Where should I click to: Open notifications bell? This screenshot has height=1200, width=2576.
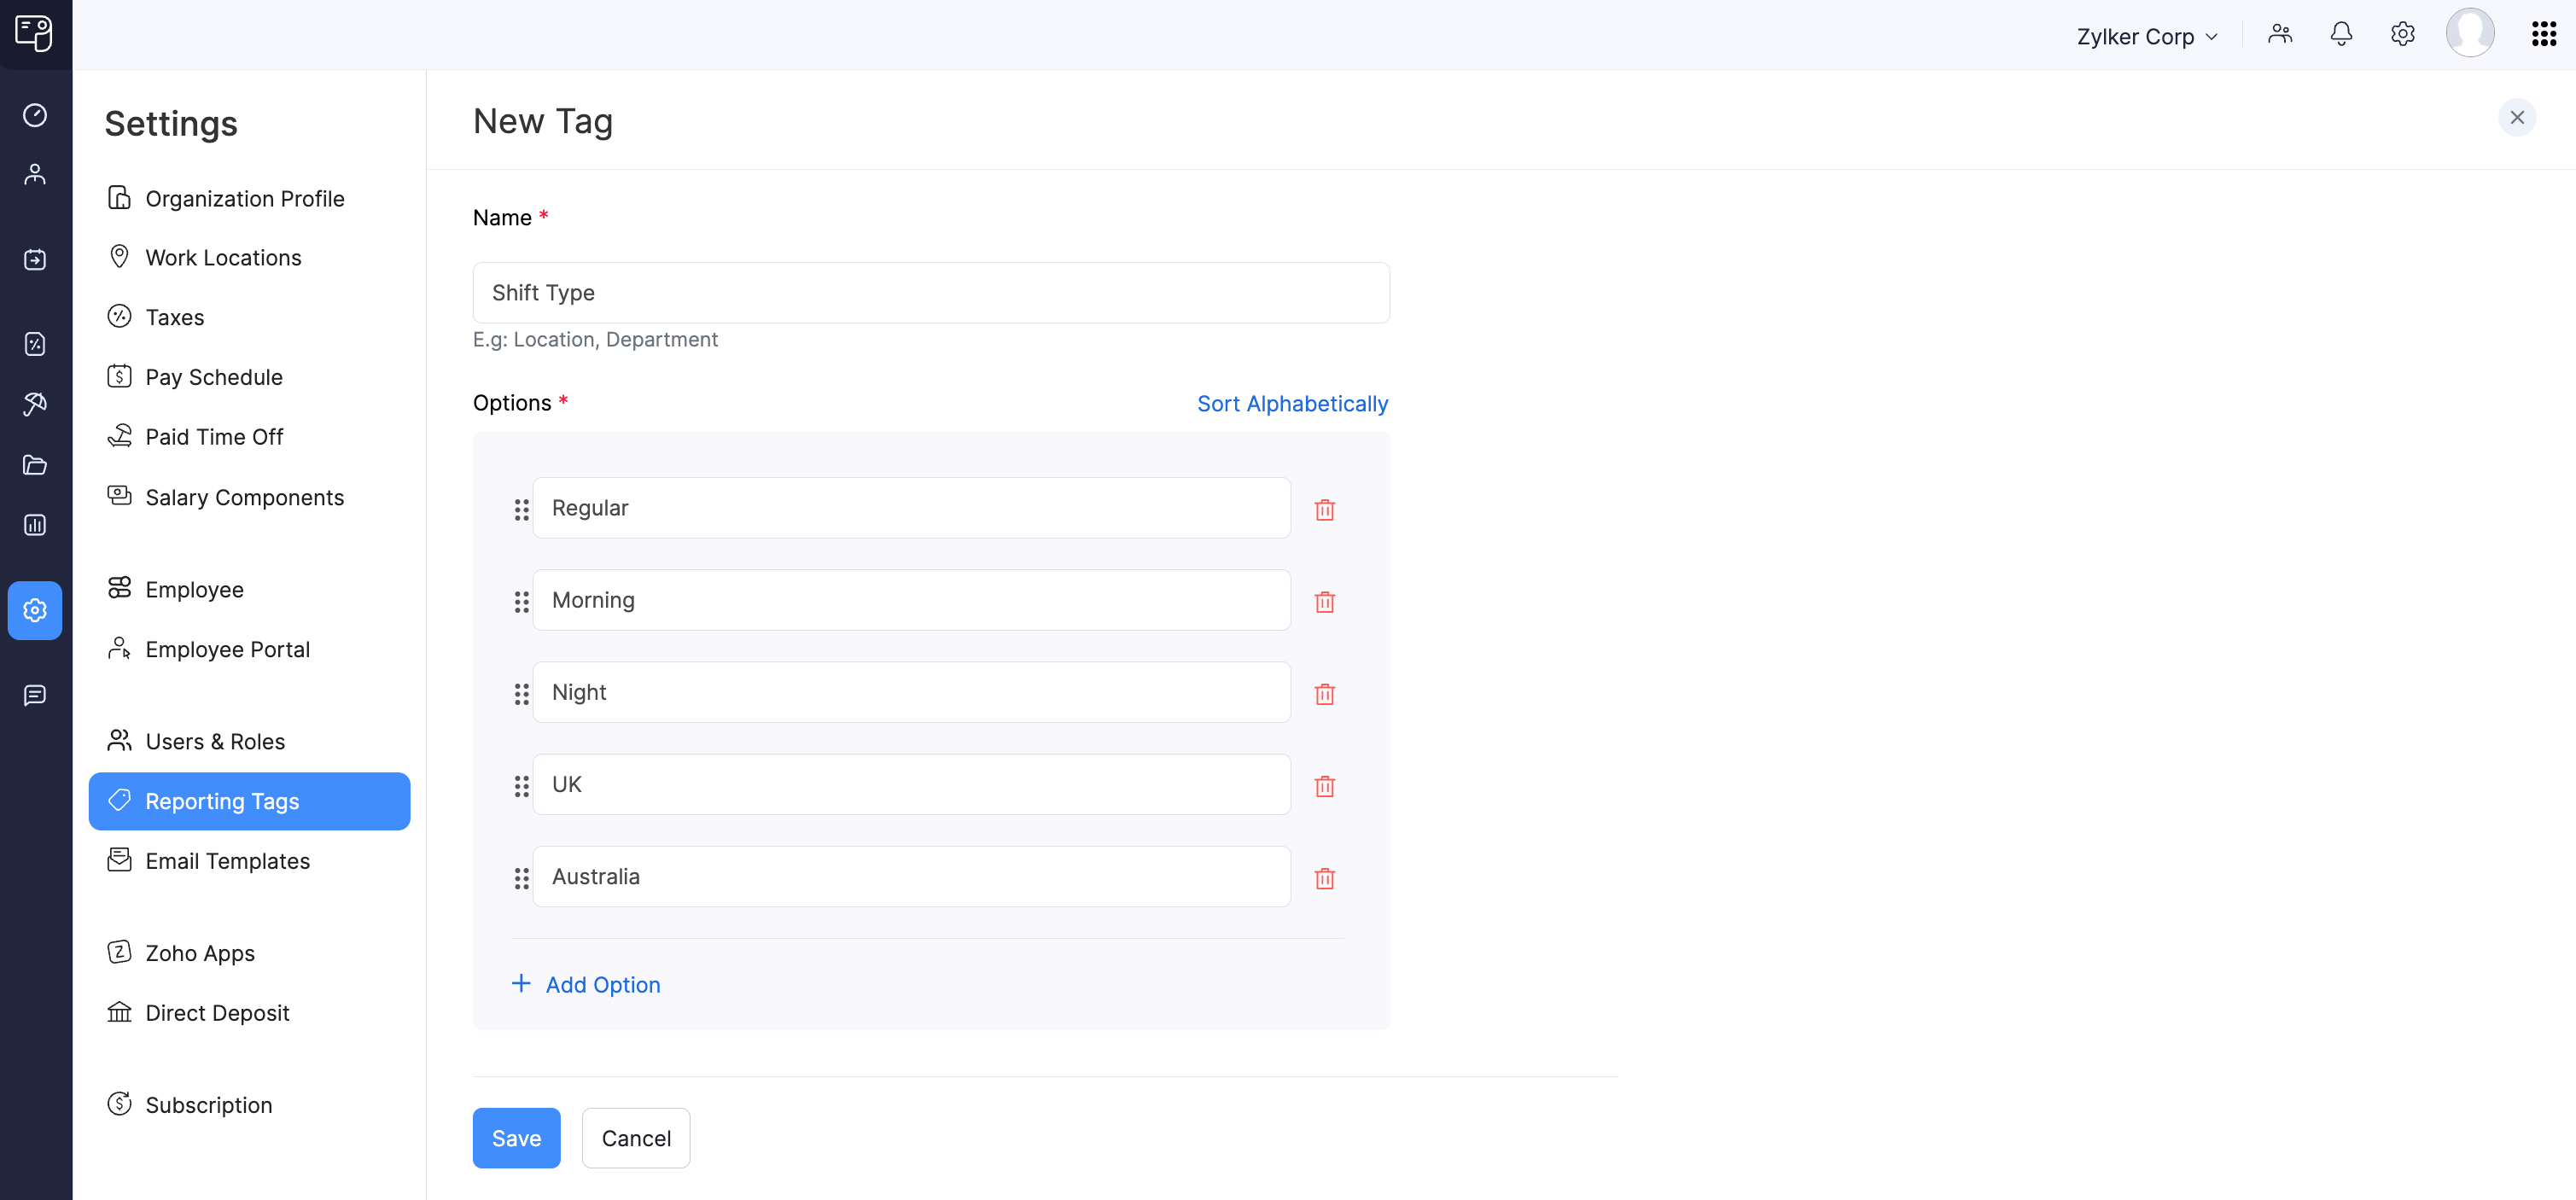pyautogui.click(x=2341, y=35)
